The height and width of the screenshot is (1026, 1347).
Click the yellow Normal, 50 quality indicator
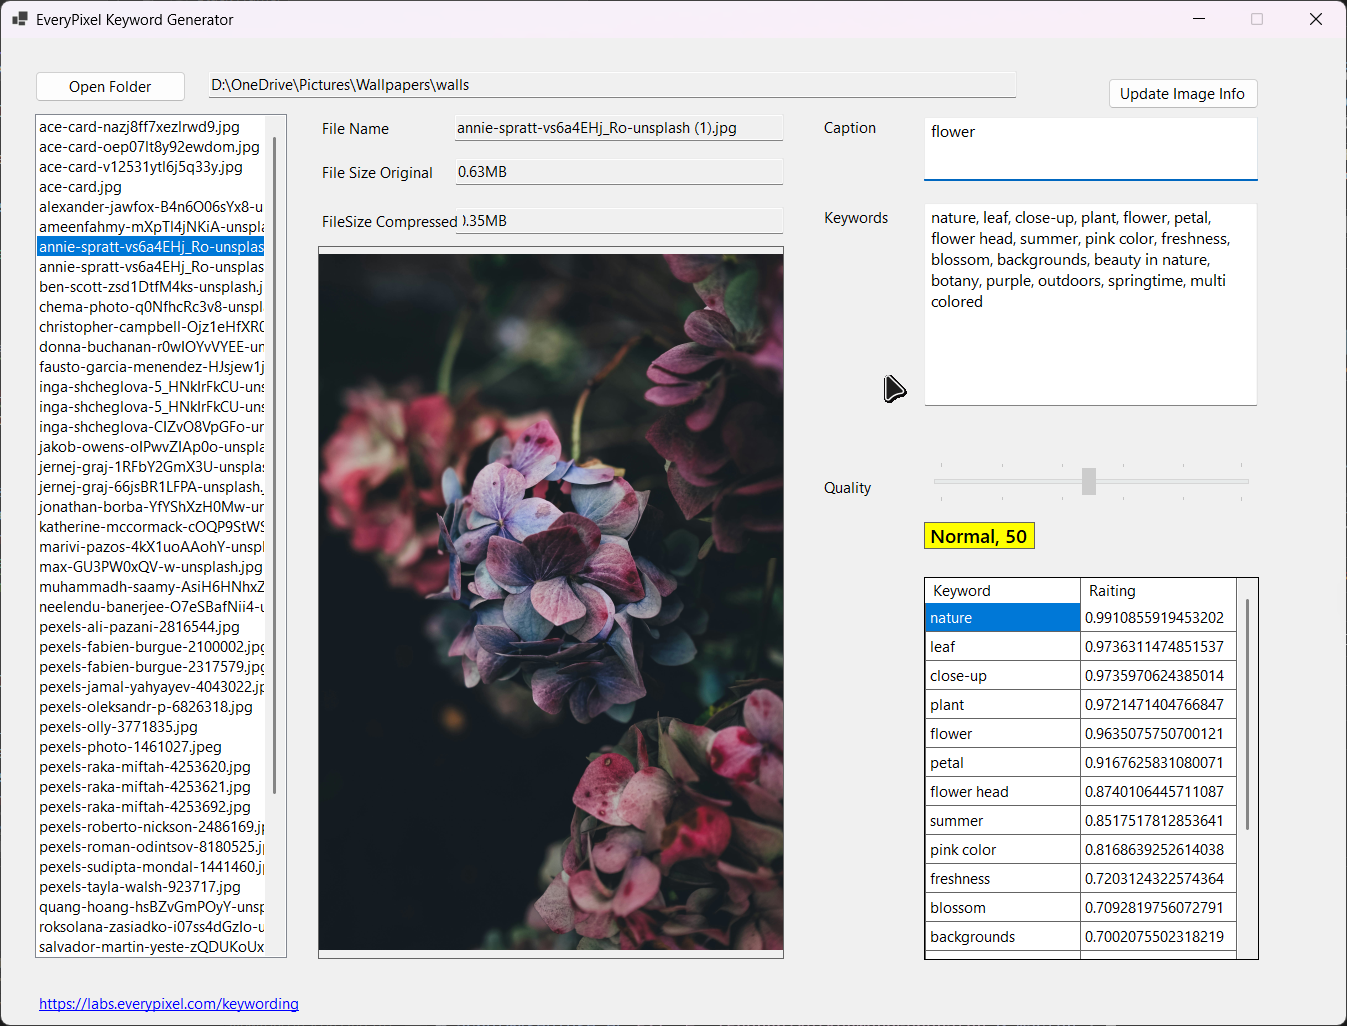[x=979, y=535]
